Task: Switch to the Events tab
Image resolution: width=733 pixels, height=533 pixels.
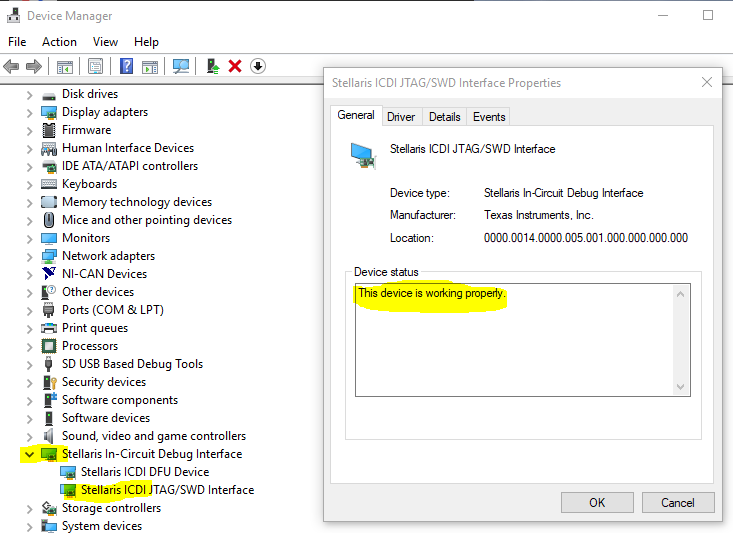Action: pyautogui.click(x=489, y=117)
